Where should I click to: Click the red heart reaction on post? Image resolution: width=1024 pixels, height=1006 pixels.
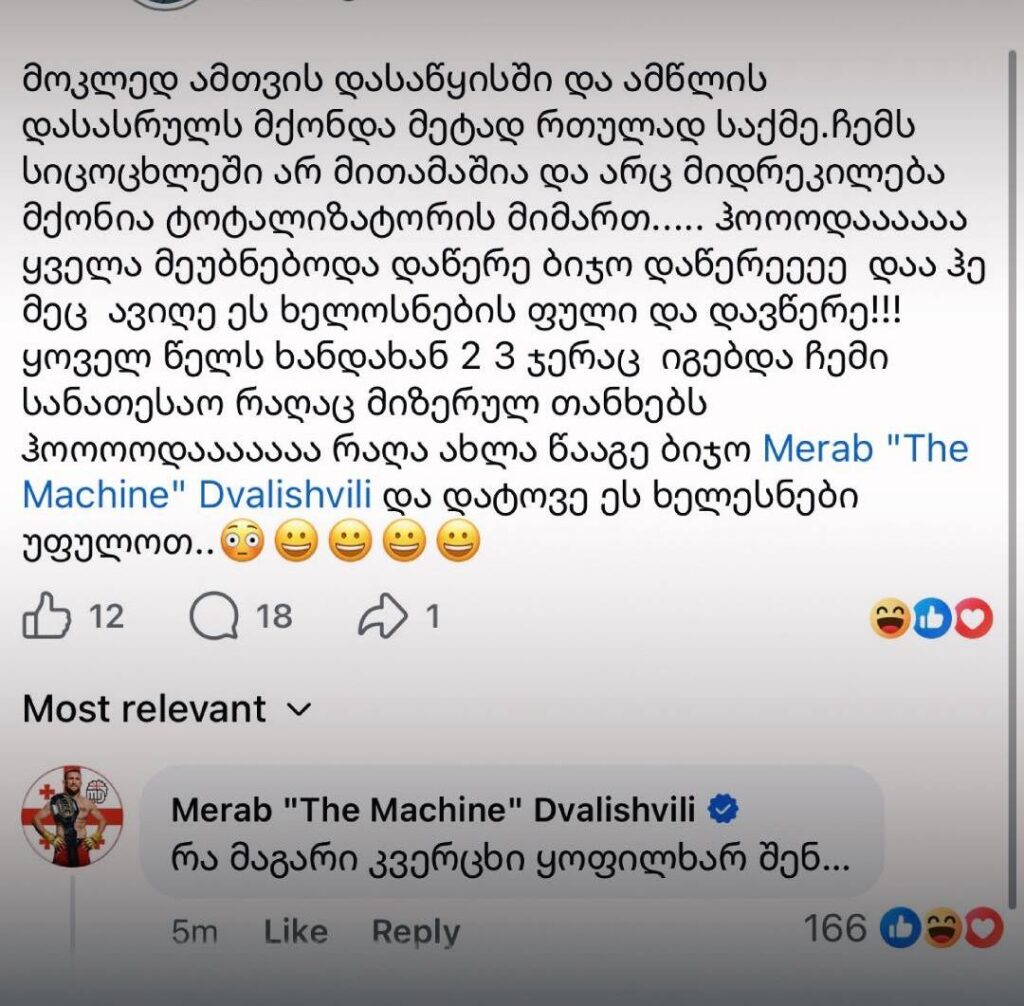[x=973, y=618]
